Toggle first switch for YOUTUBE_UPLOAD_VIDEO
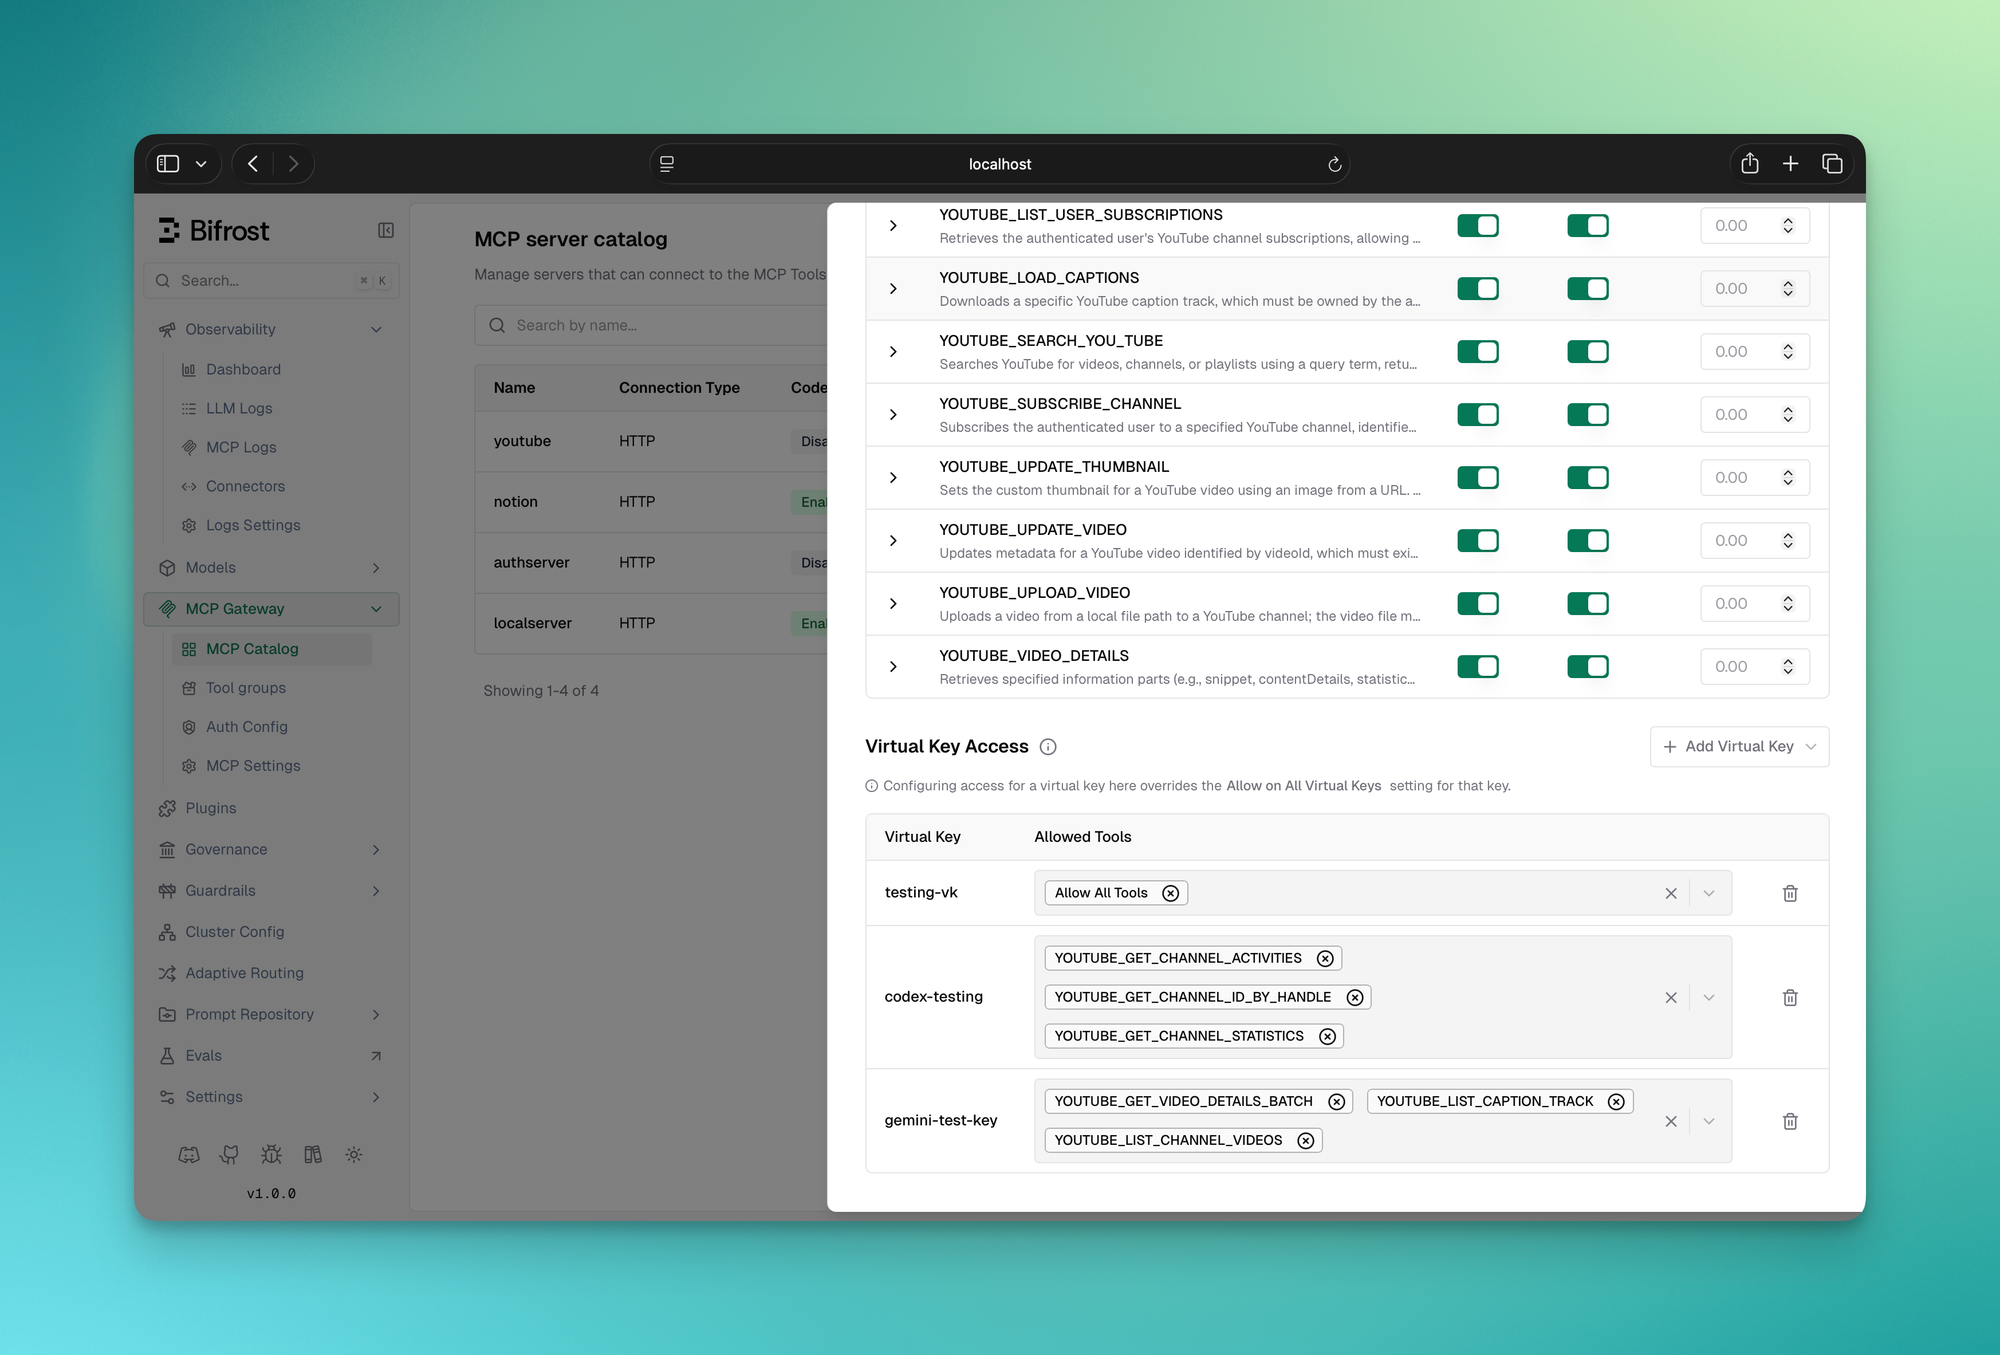Viewport: 2000px width, 1355px height. [1477, 603]
